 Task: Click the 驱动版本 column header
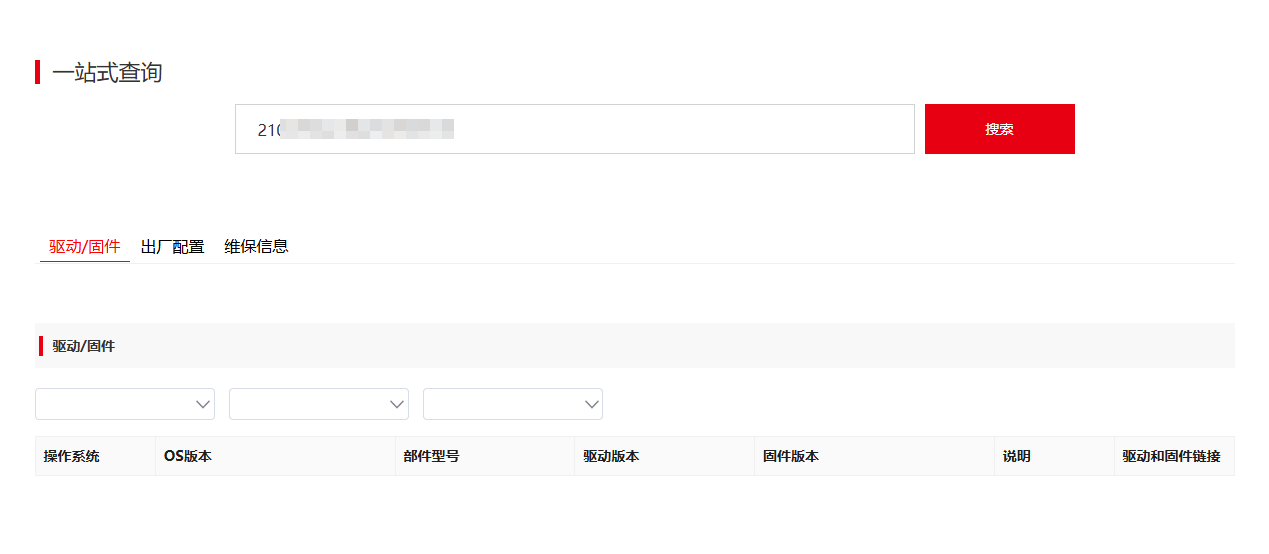pos(611,456)
